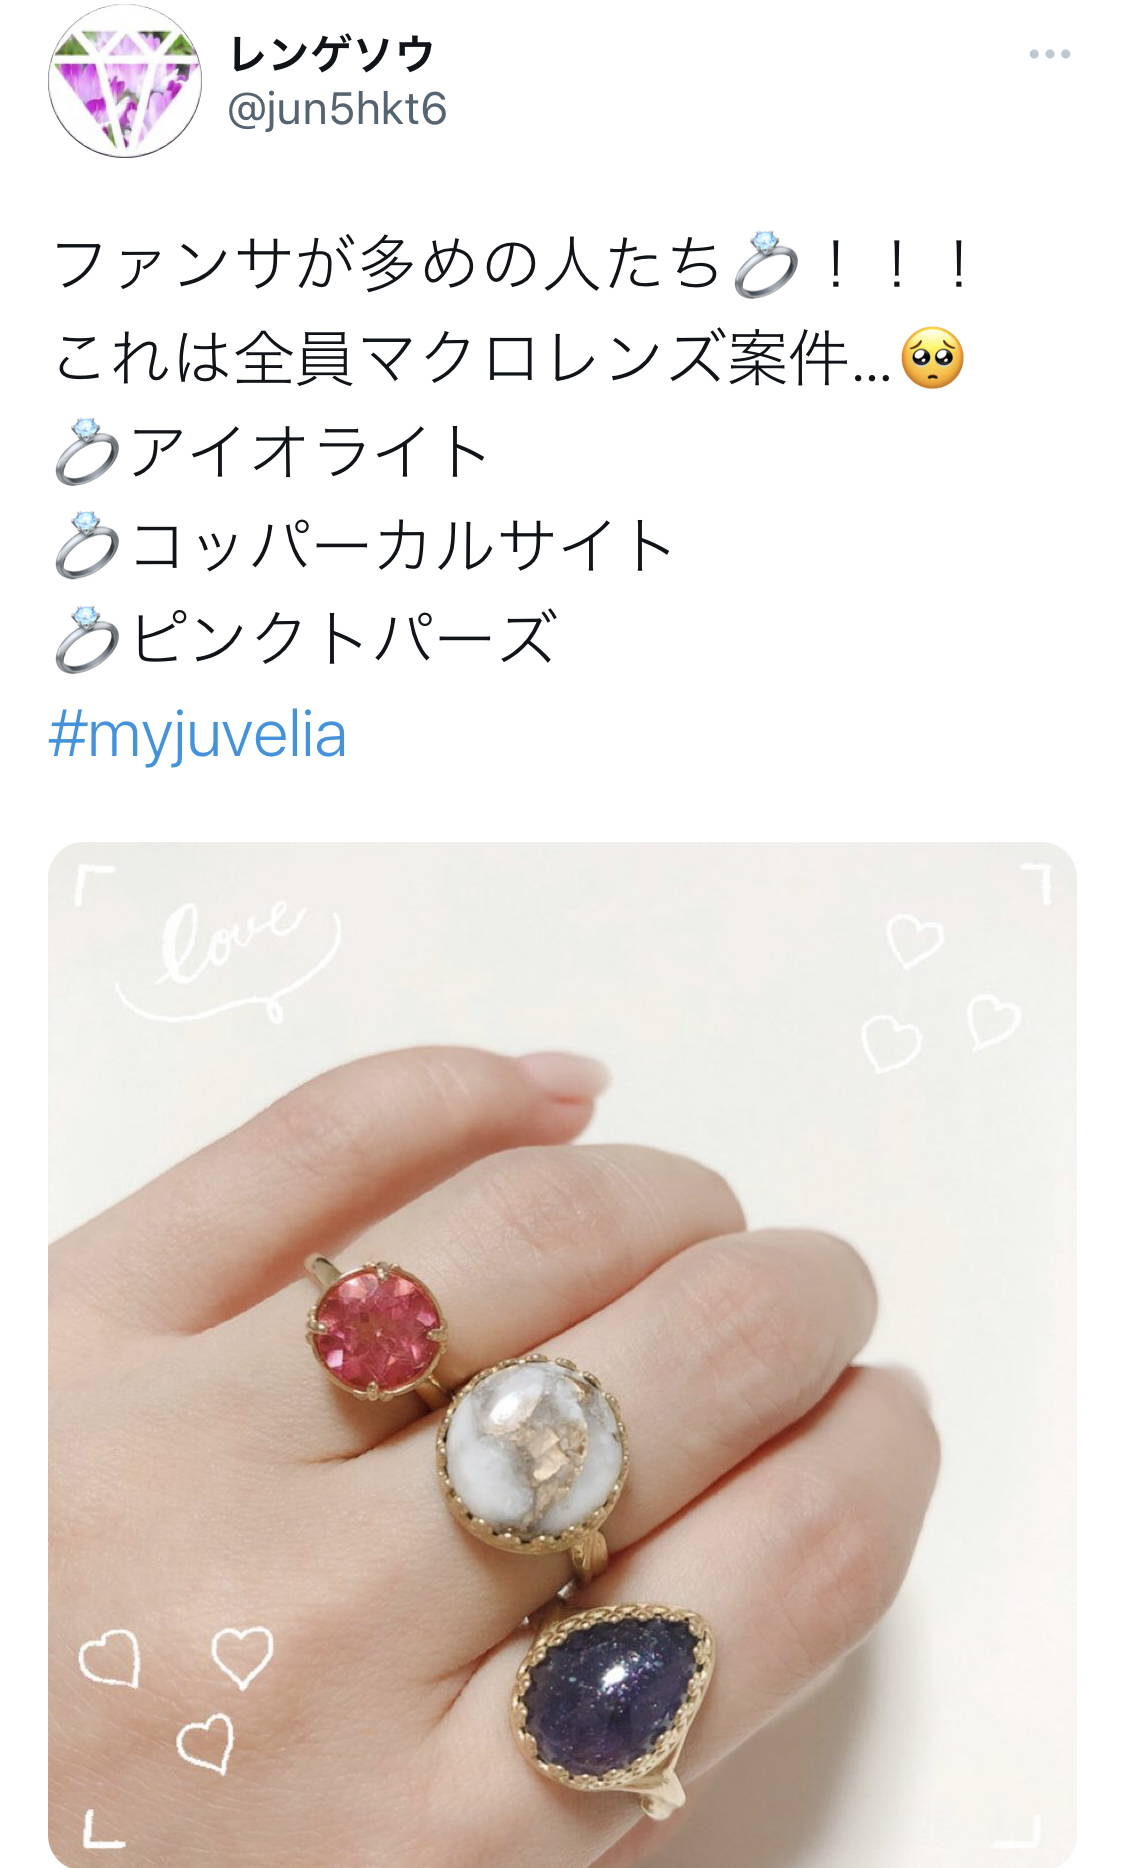Follow the #myjuvelia hashtag link
Screen dimensions: 1125x1868
point(198,736)
